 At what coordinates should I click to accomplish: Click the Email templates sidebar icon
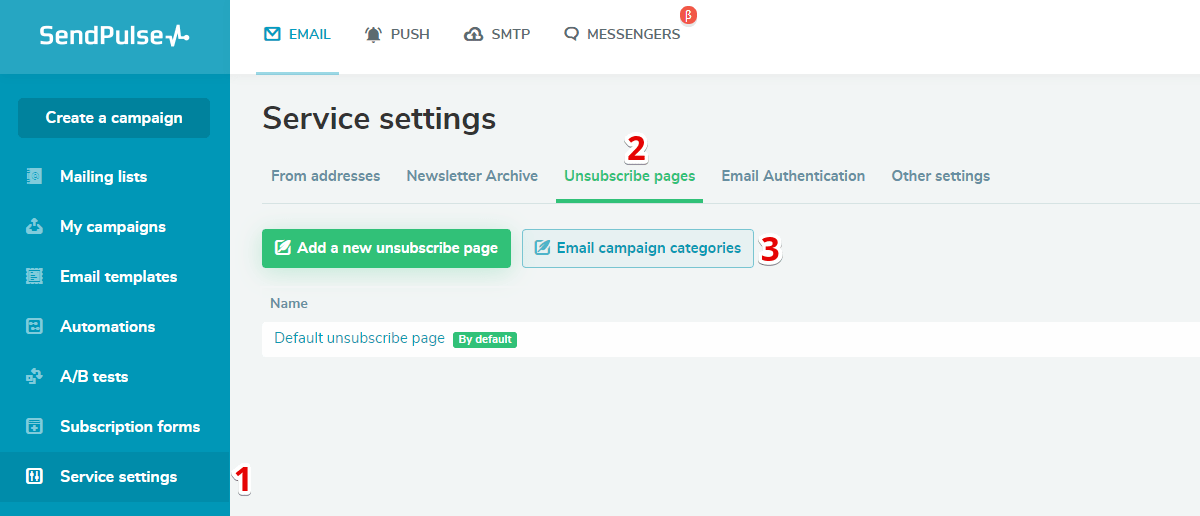coord(34,277)
